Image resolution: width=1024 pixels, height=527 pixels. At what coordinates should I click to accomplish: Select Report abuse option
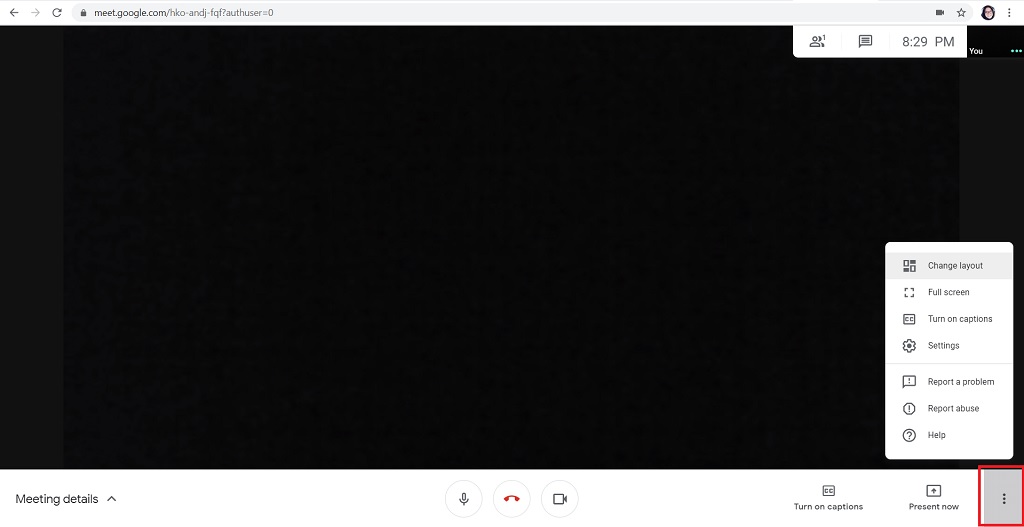click(953, 408)
